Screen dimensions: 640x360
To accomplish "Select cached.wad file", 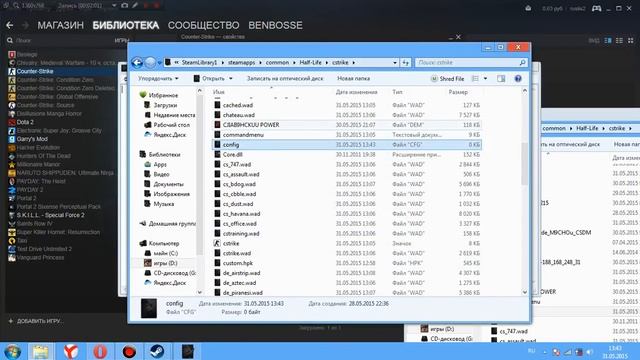I will (347, 105).
